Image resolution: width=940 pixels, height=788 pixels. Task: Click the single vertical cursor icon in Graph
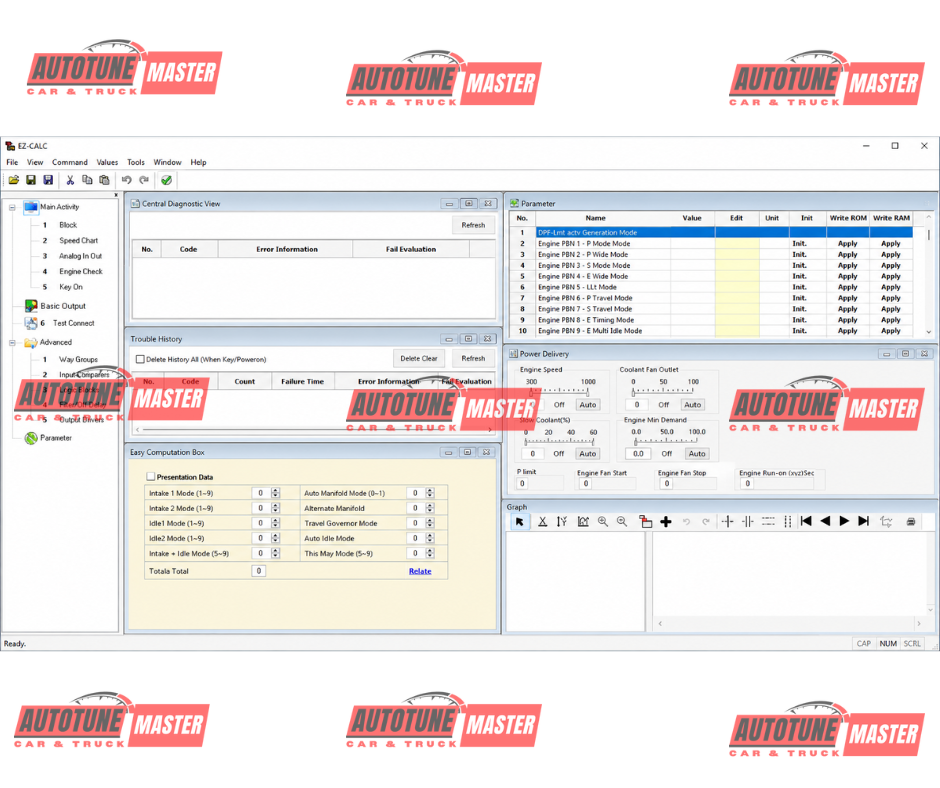pos(727,522)
